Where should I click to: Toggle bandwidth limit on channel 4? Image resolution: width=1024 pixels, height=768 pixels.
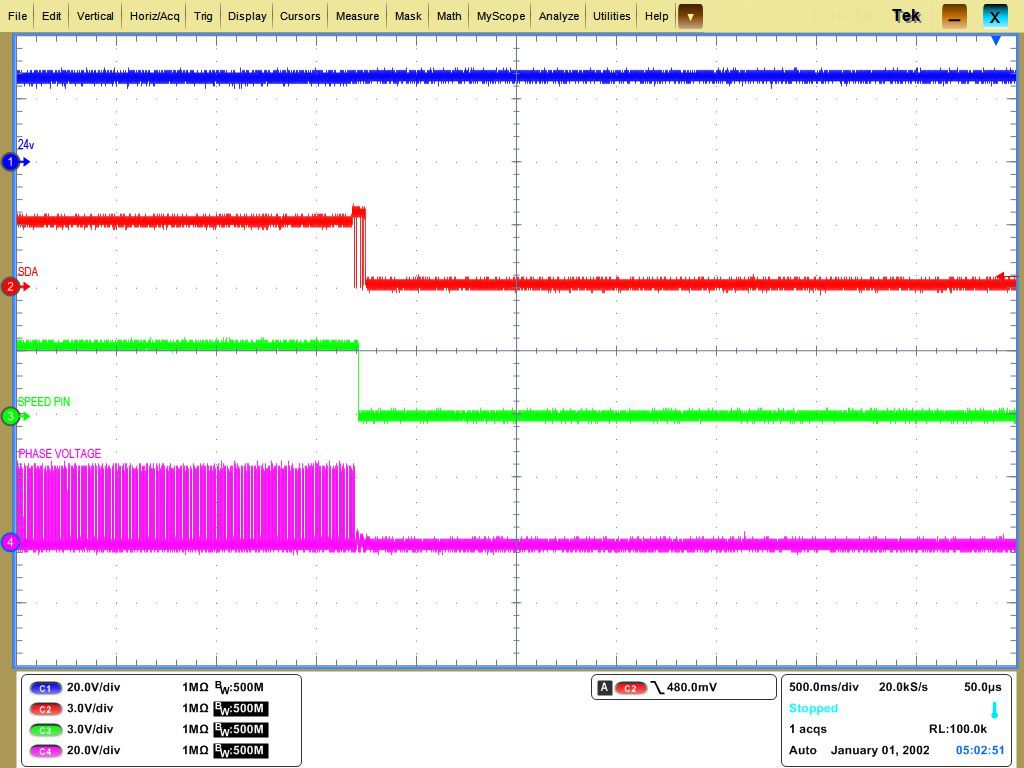pos(241,750)
